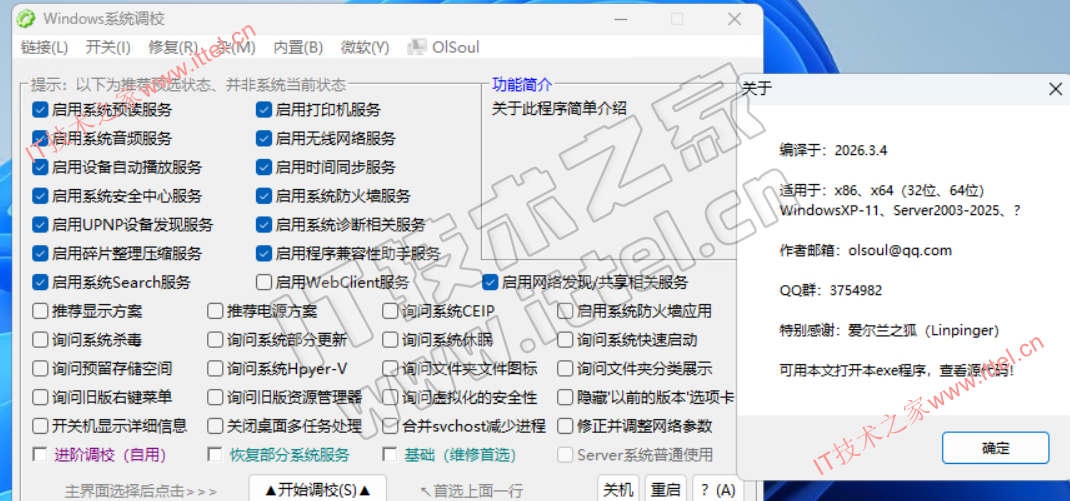Click the OlSoul icon in menu bar
This screenshot has height=501, width=1070.
(417, 47)
